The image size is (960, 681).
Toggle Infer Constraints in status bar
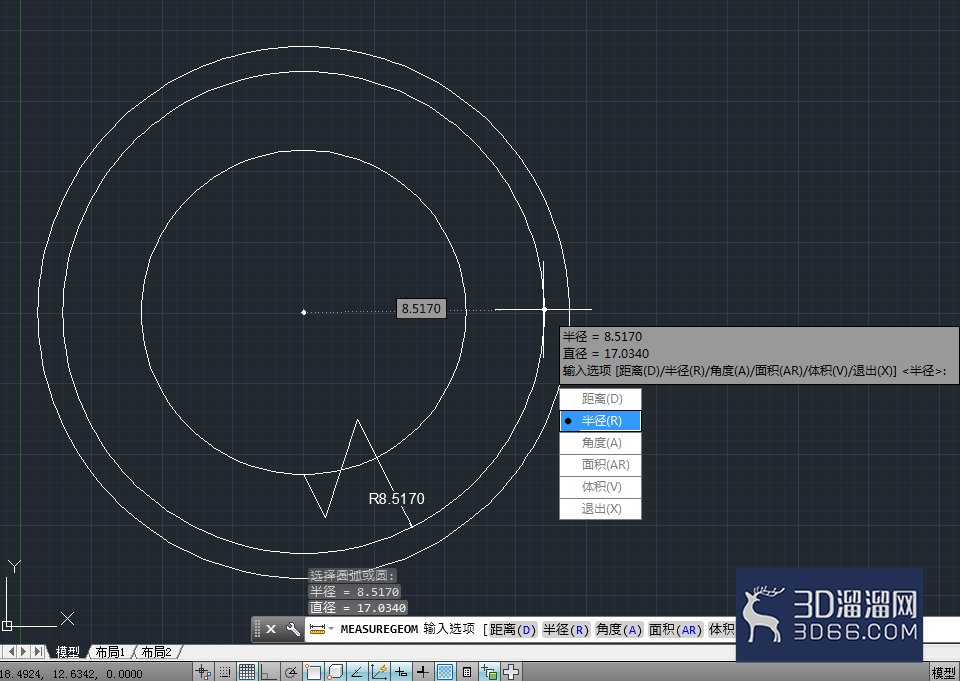(x=203, y=672)
